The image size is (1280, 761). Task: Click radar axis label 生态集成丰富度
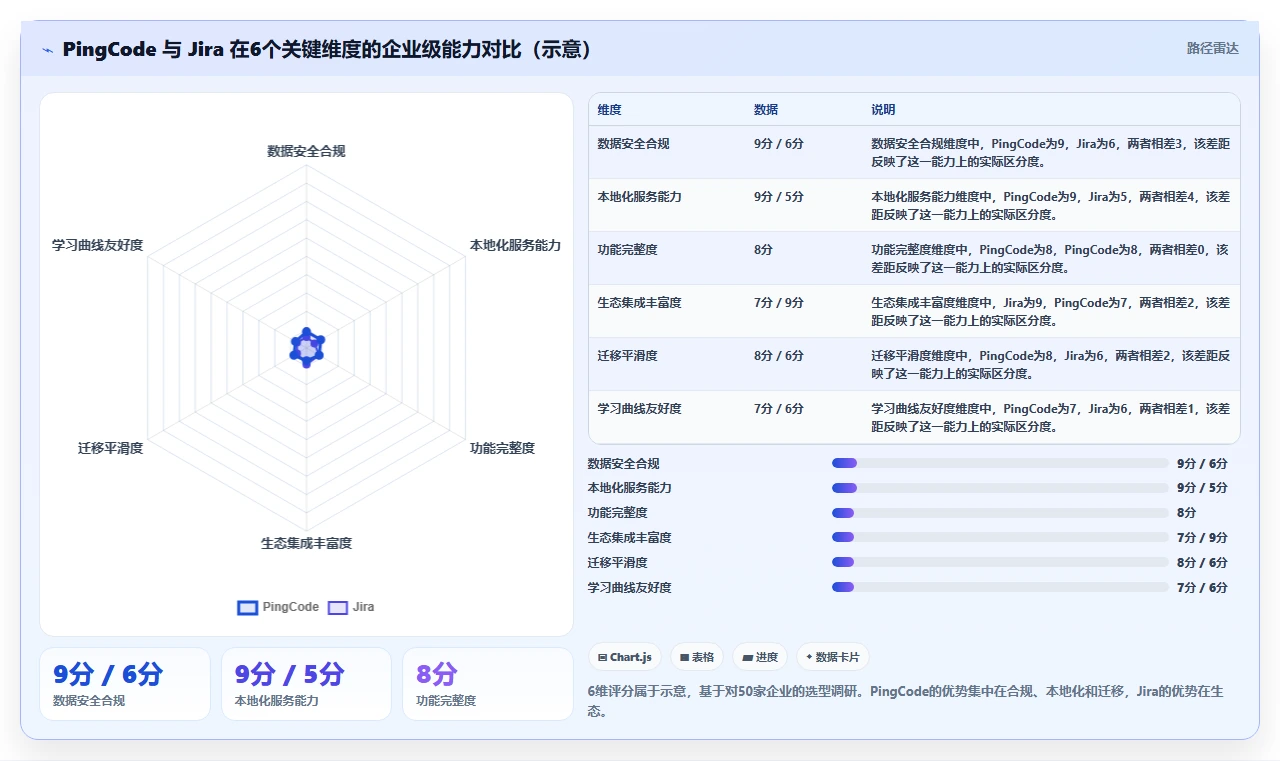[306, 543]
